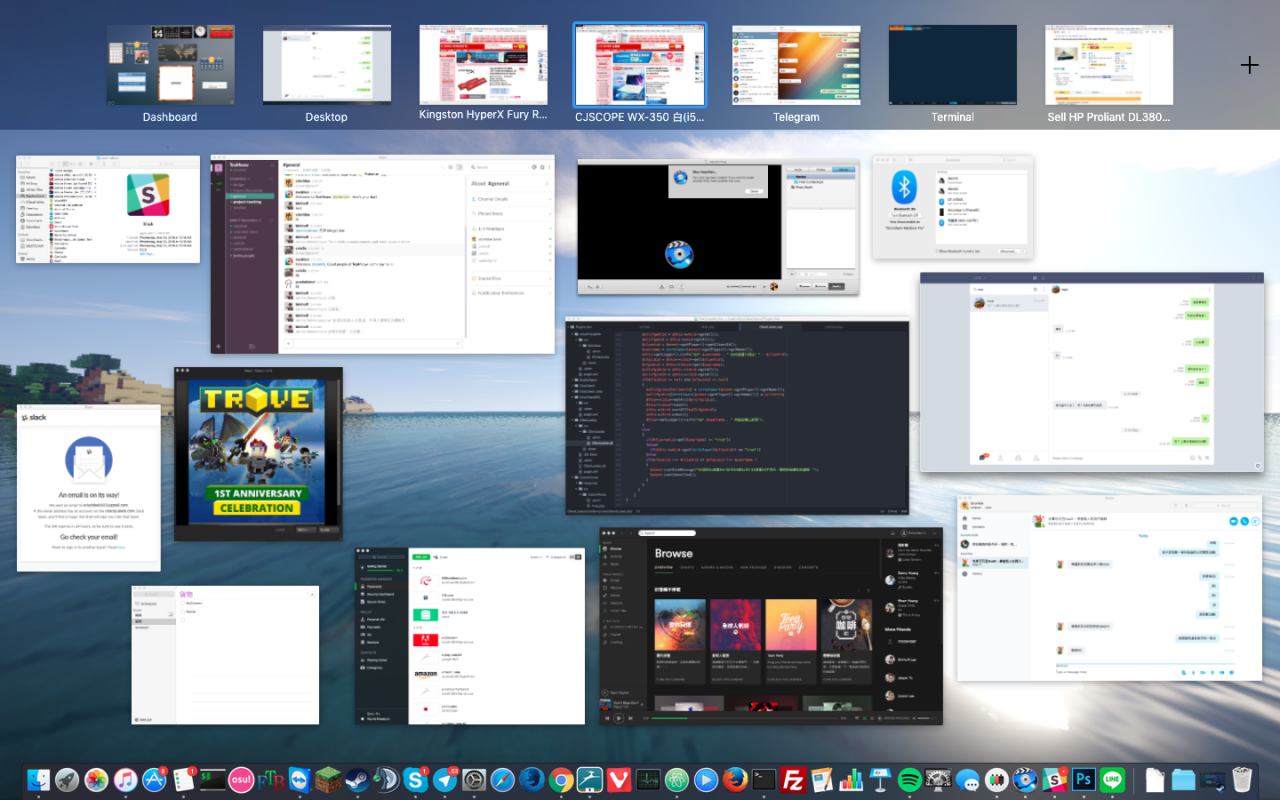Switch to the Terminal space

pyautogui.click(x=952, y=65)
